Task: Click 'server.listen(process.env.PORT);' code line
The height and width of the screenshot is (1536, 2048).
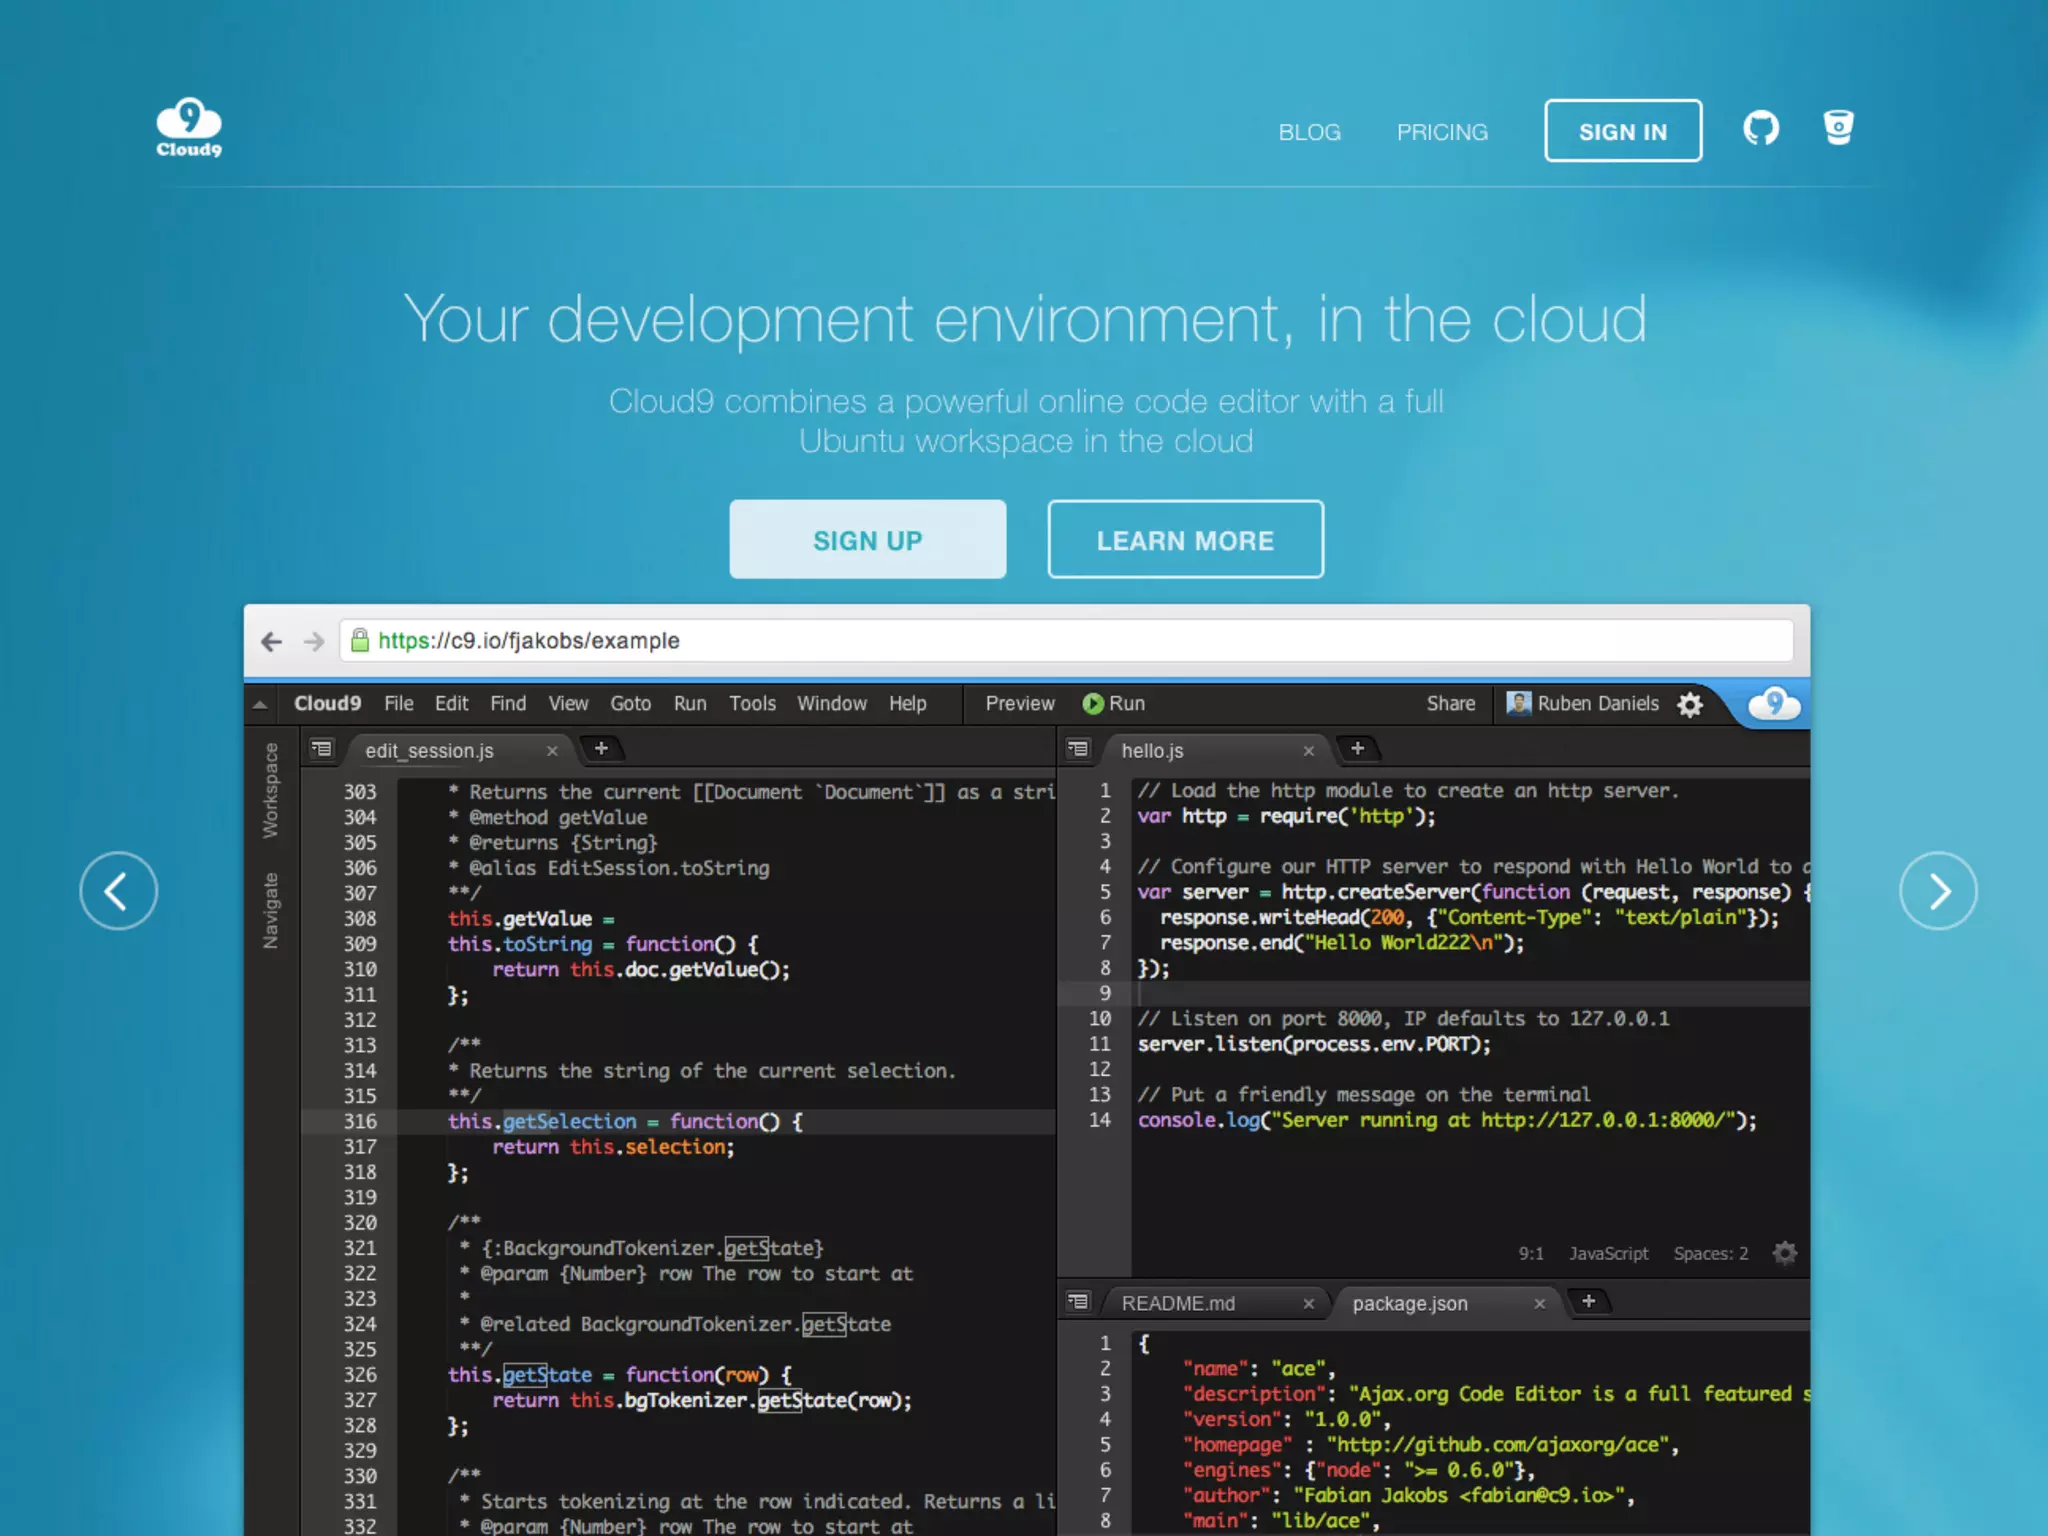Action: tap(1314, 1044)
